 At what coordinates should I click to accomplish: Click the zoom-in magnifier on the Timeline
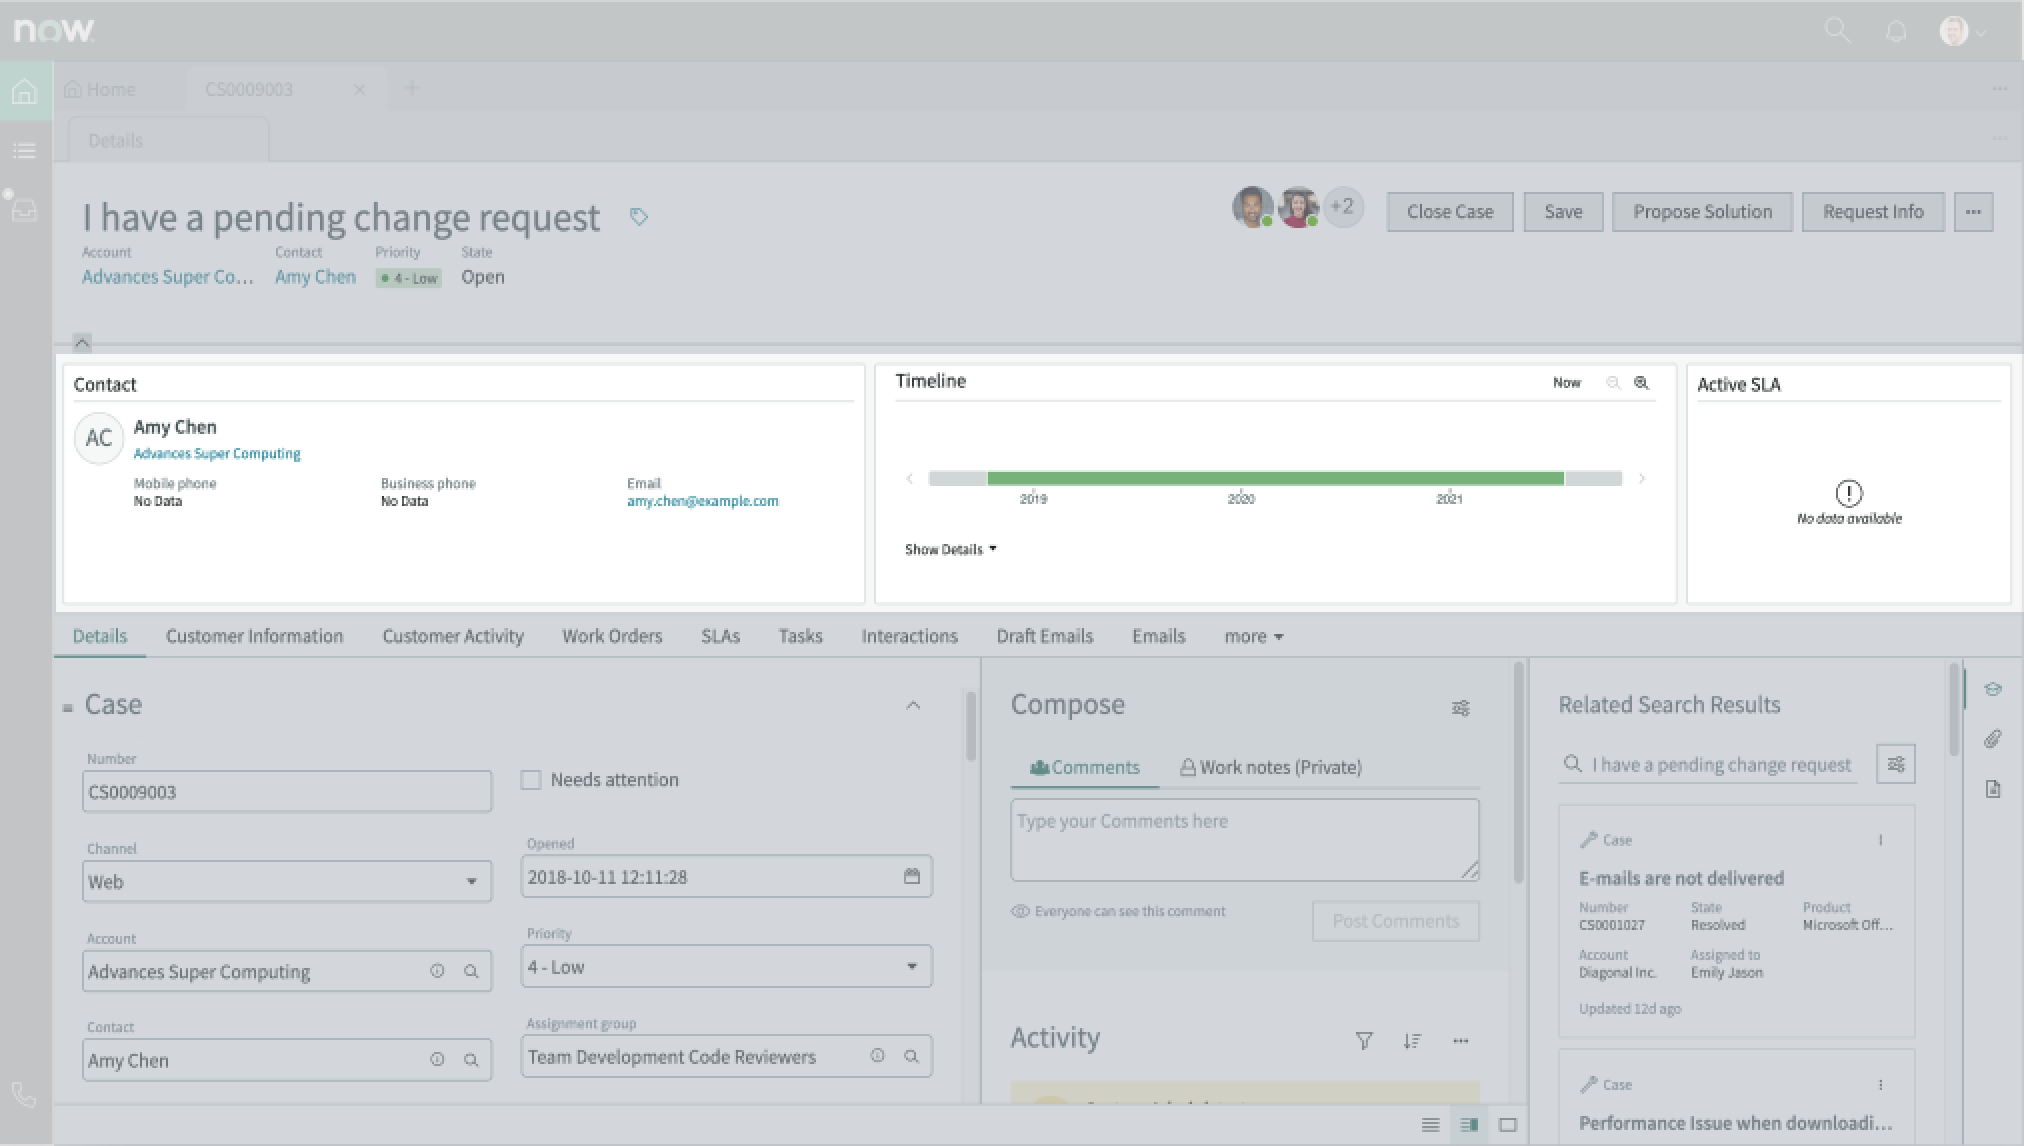[x=1641, y=382]
